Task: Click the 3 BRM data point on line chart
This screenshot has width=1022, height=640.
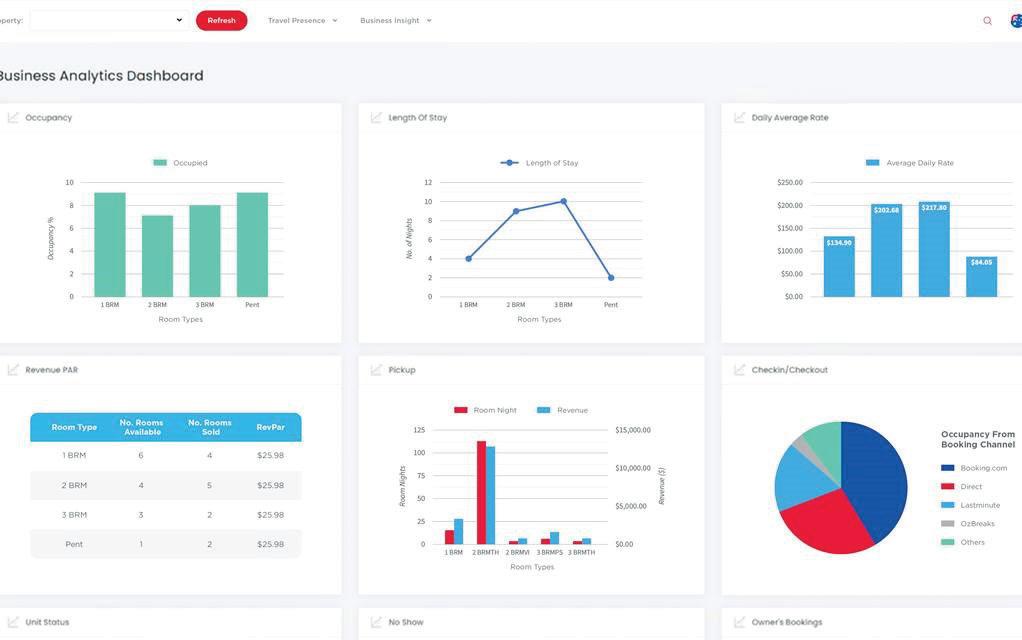Action: 564,201
